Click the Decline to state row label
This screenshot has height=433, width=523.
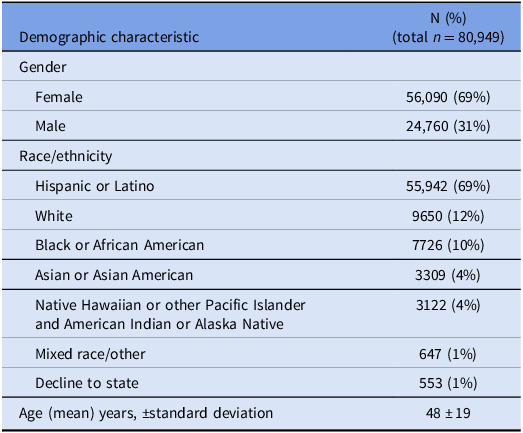(87, 383)
